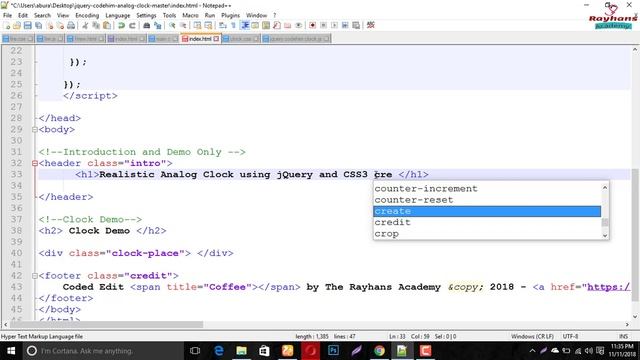Click Windows (CR LF) in status bar

point(532,336)
